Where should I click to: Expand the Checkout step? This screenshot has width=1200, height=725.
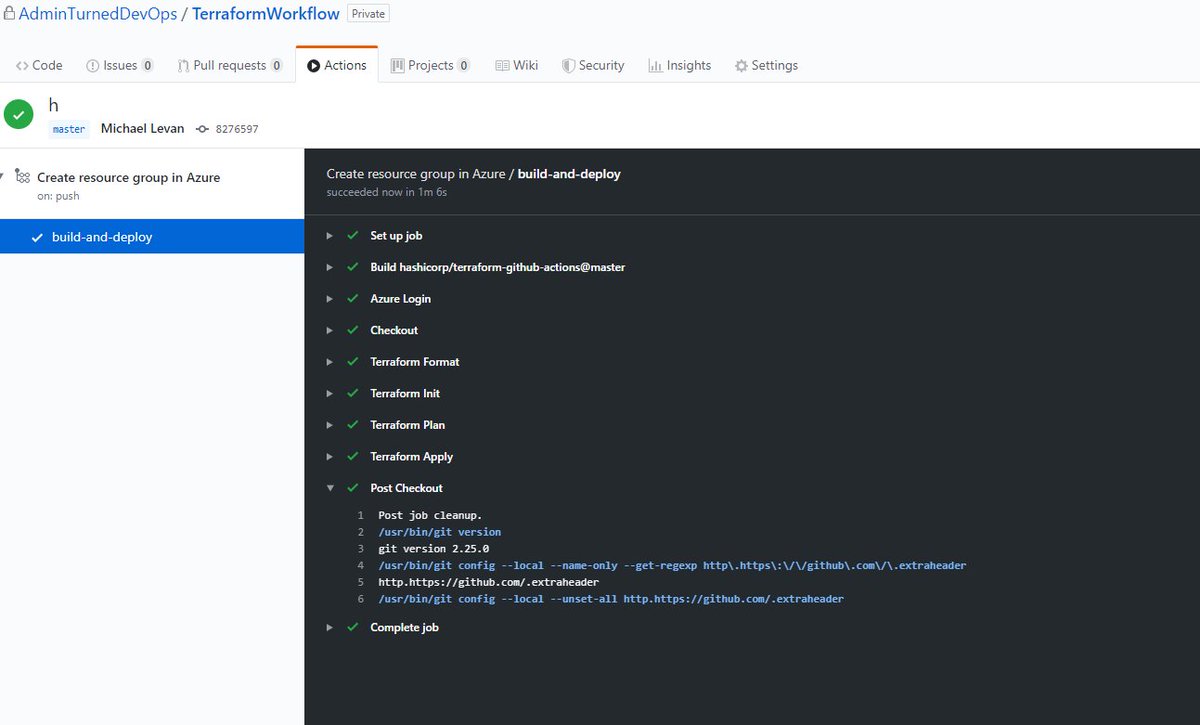click(x=330, y=330)
